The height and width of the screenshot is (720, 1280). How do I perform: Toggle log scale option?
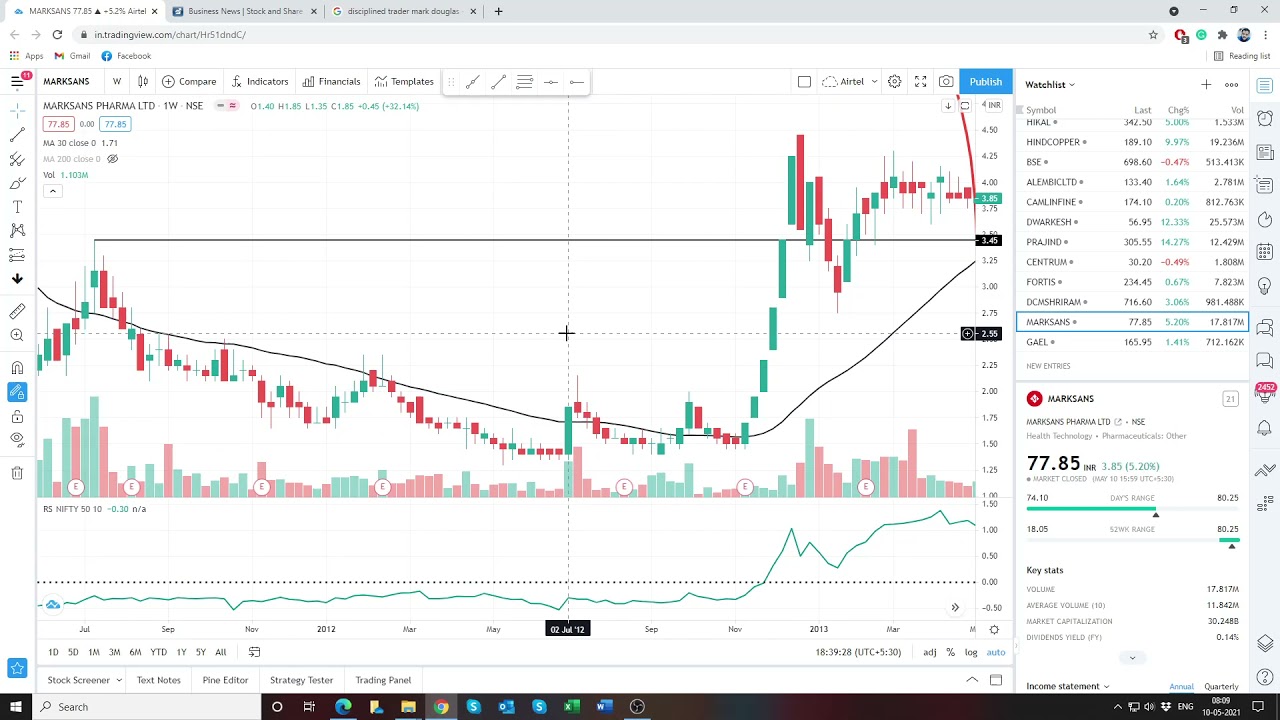point(971,652)
